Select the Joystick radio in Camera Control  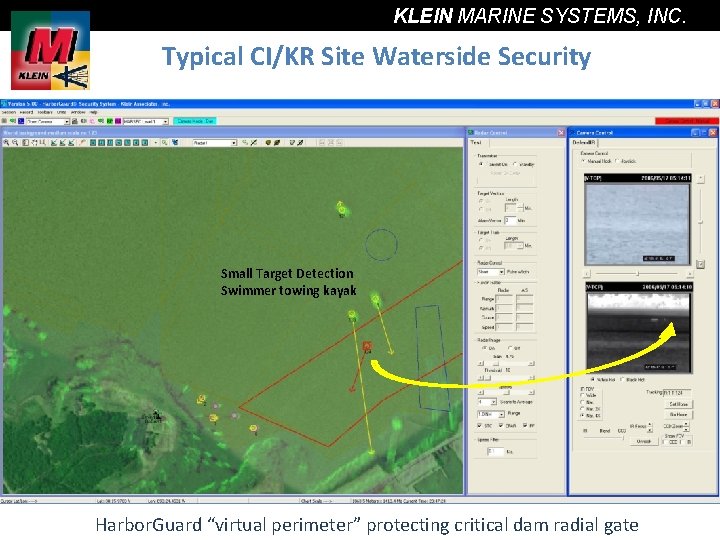click(618, 161)
